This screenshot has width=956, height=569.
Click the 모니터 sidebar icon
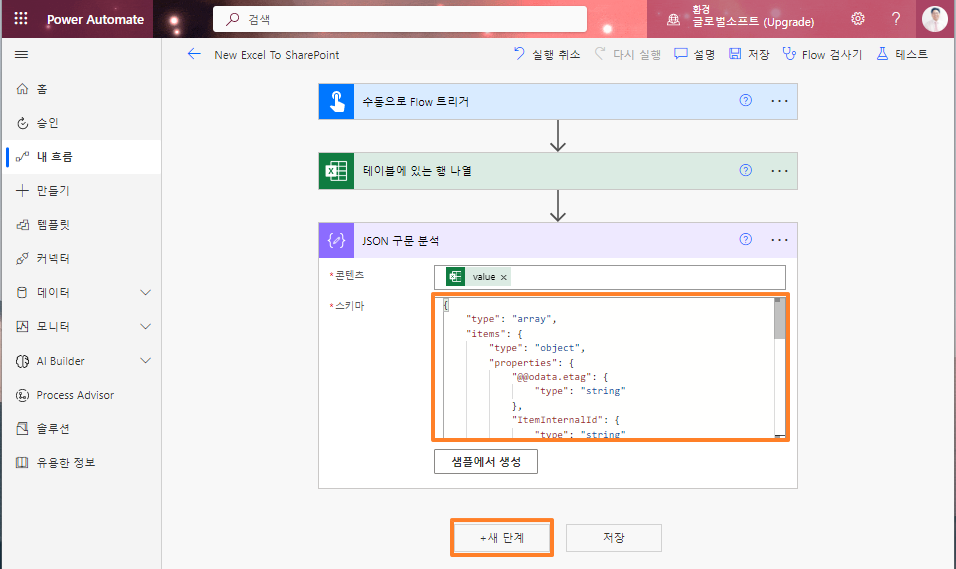click(22, 326)
